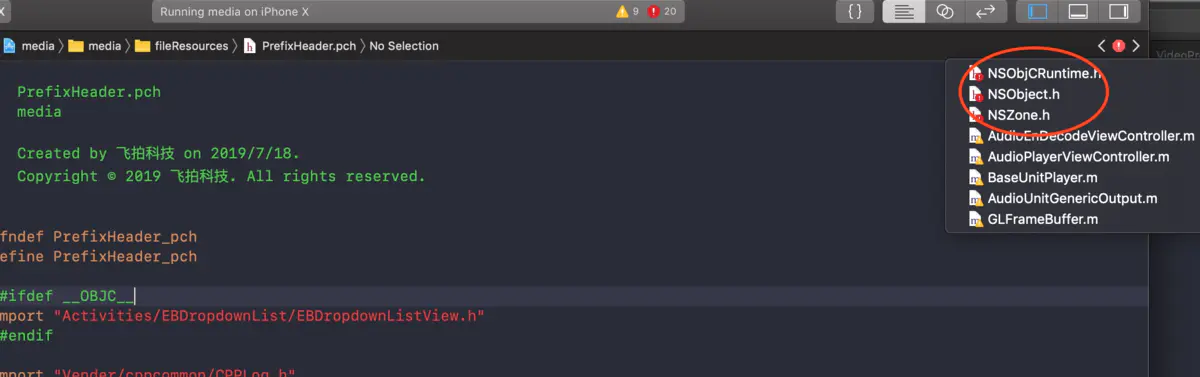The width and height of the screenshot is (1200, 377).
Task: Switch to the Version editor arrows mode
Action: point(985,12)
